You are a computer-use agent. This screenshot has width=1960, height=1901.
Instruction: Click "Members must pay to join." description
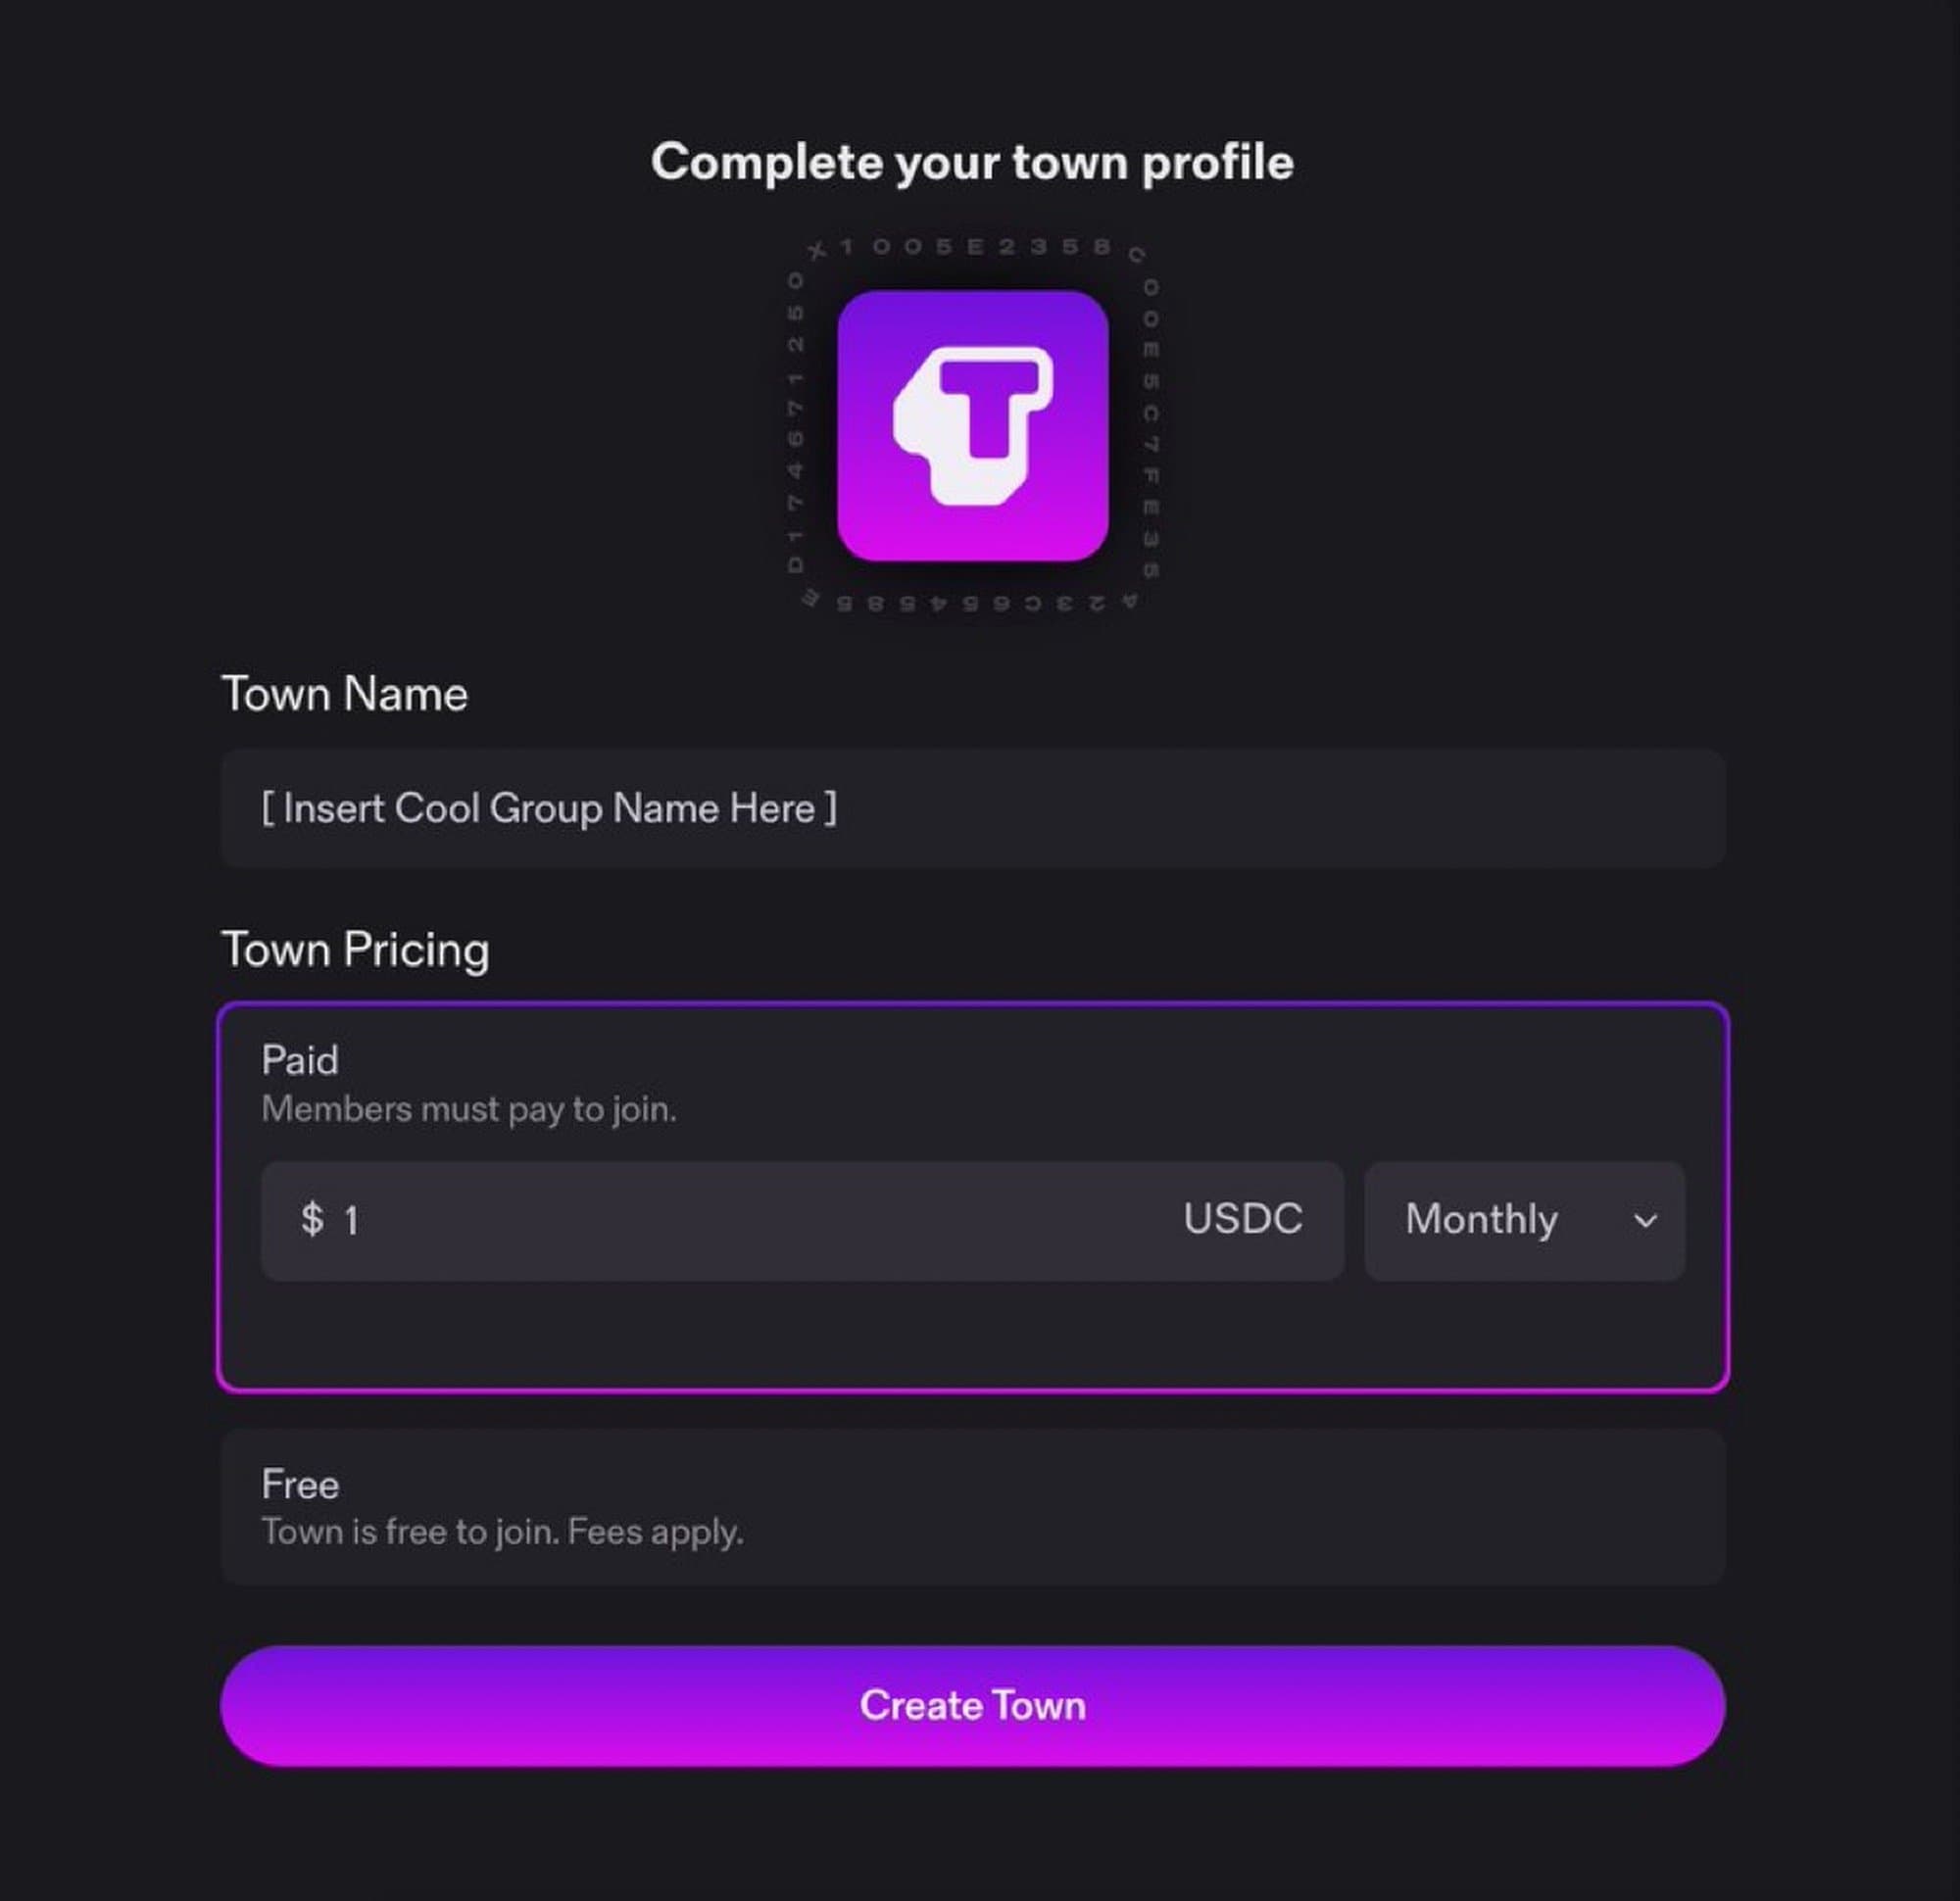coord(468,1109)
